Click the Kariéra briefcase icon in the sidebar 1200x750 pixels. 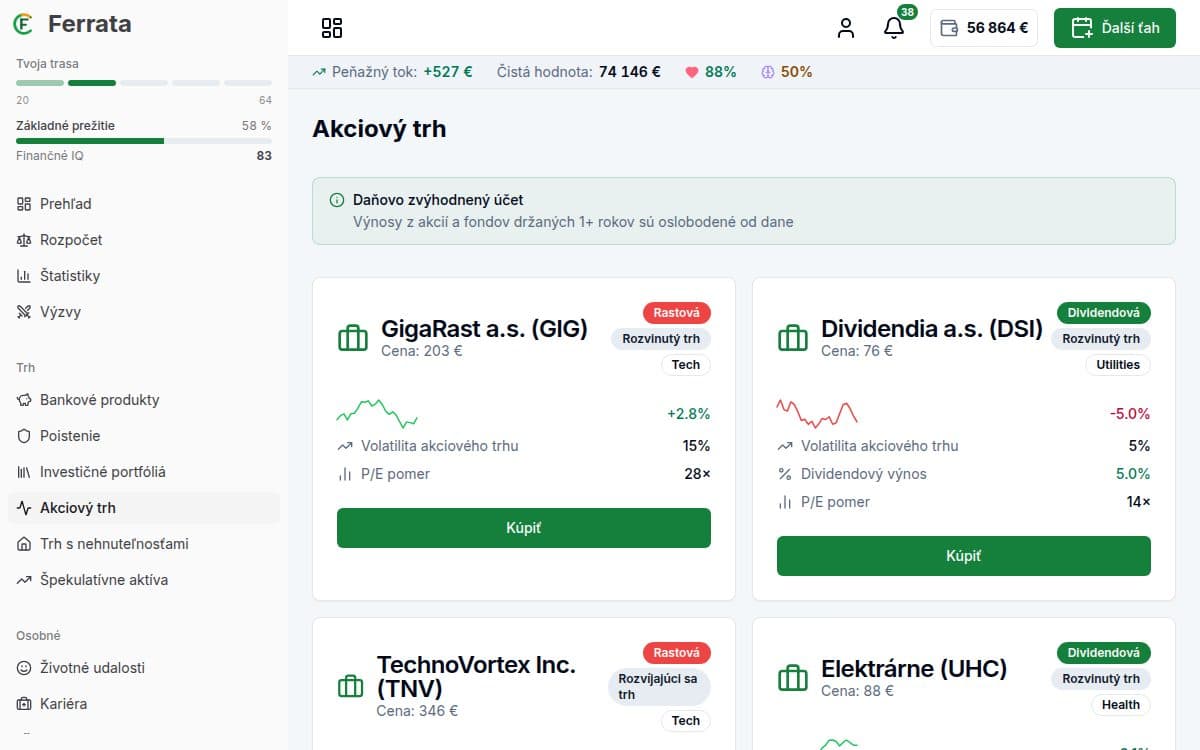pyautogui.click(x=24, y=704)
